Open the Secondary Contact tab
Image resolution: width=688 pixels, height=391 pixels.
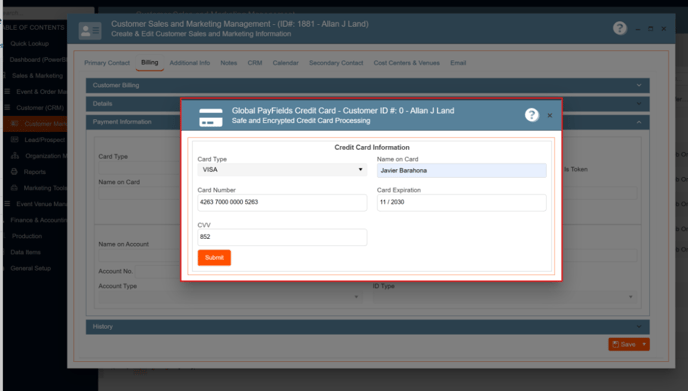click(x=336, y=63)
